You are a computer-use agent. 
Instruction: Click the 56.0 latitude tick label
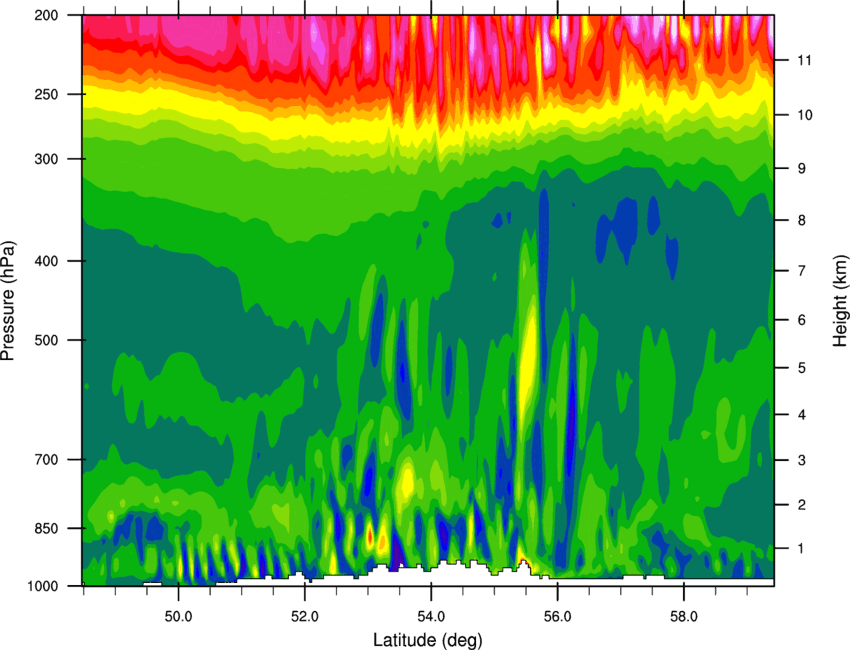coord(557,617)
